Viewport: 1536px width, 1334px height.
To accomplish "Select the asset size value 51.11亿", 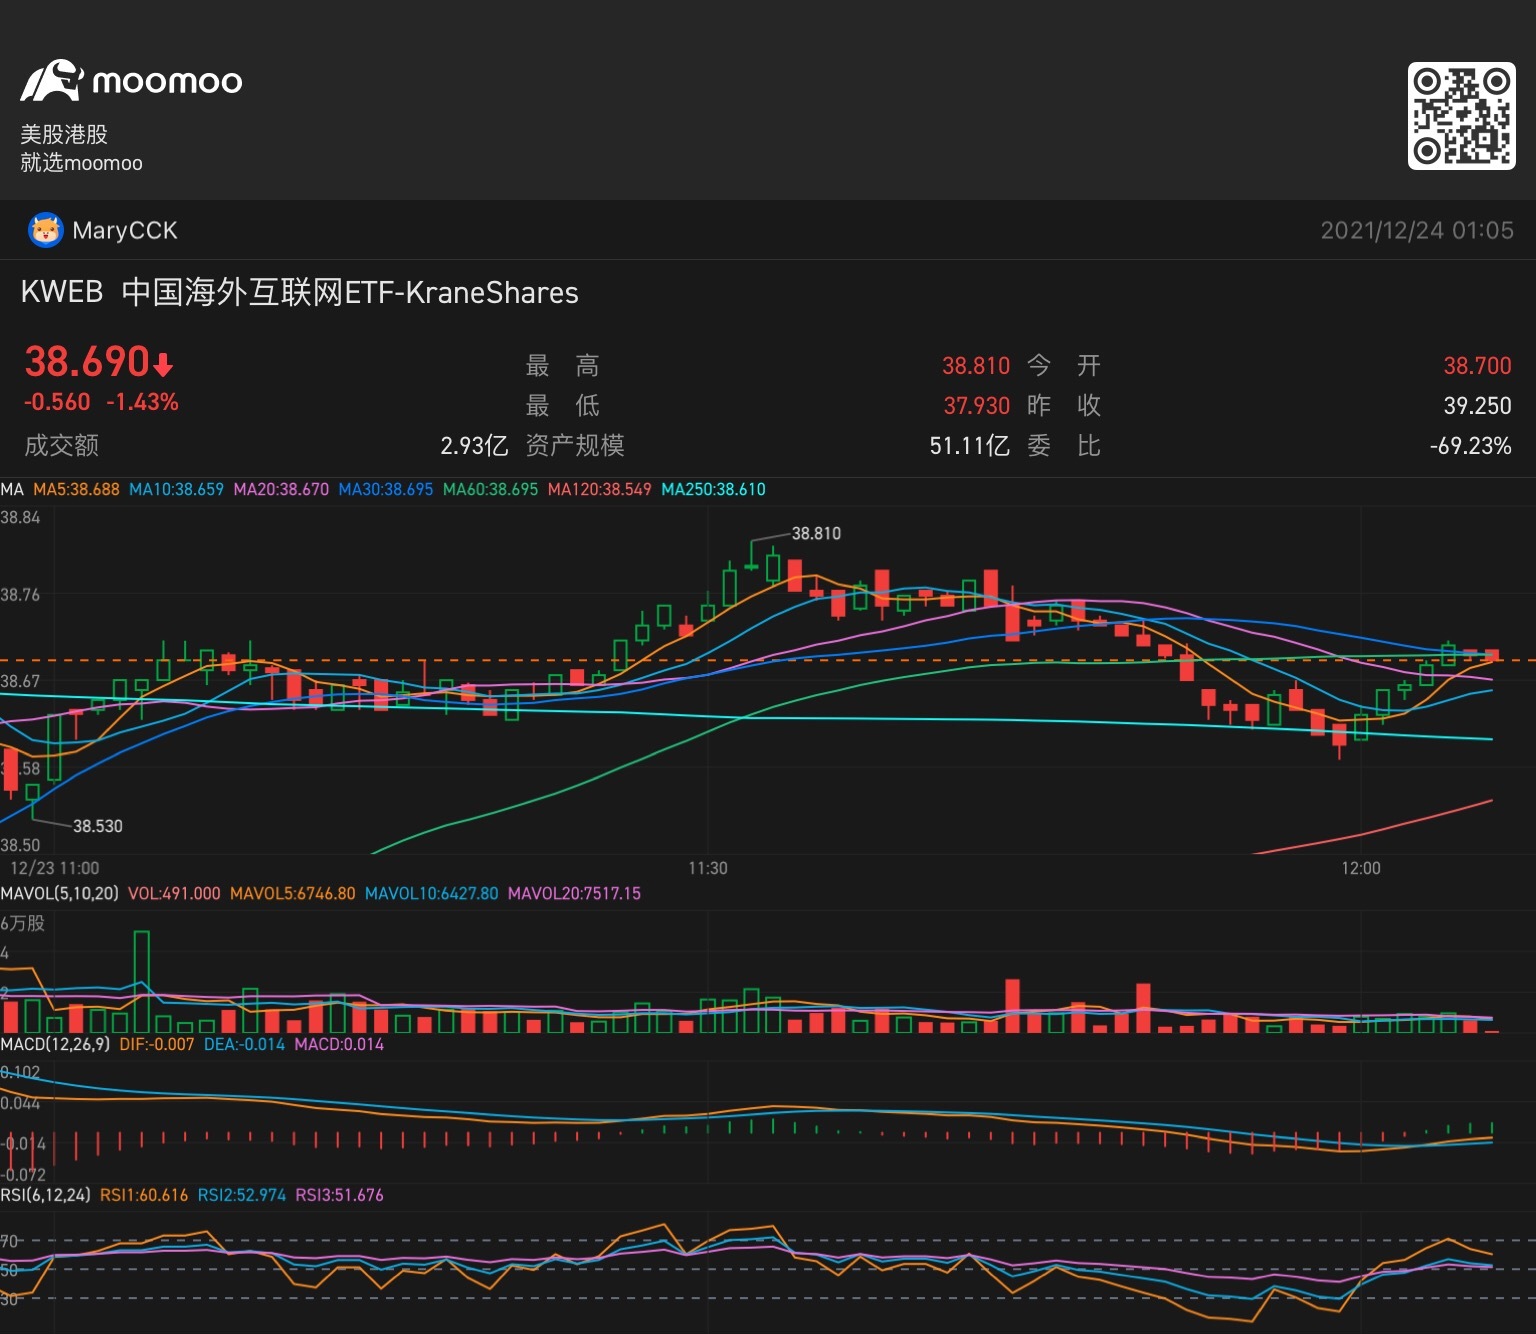I will click(x=970, y=446).
